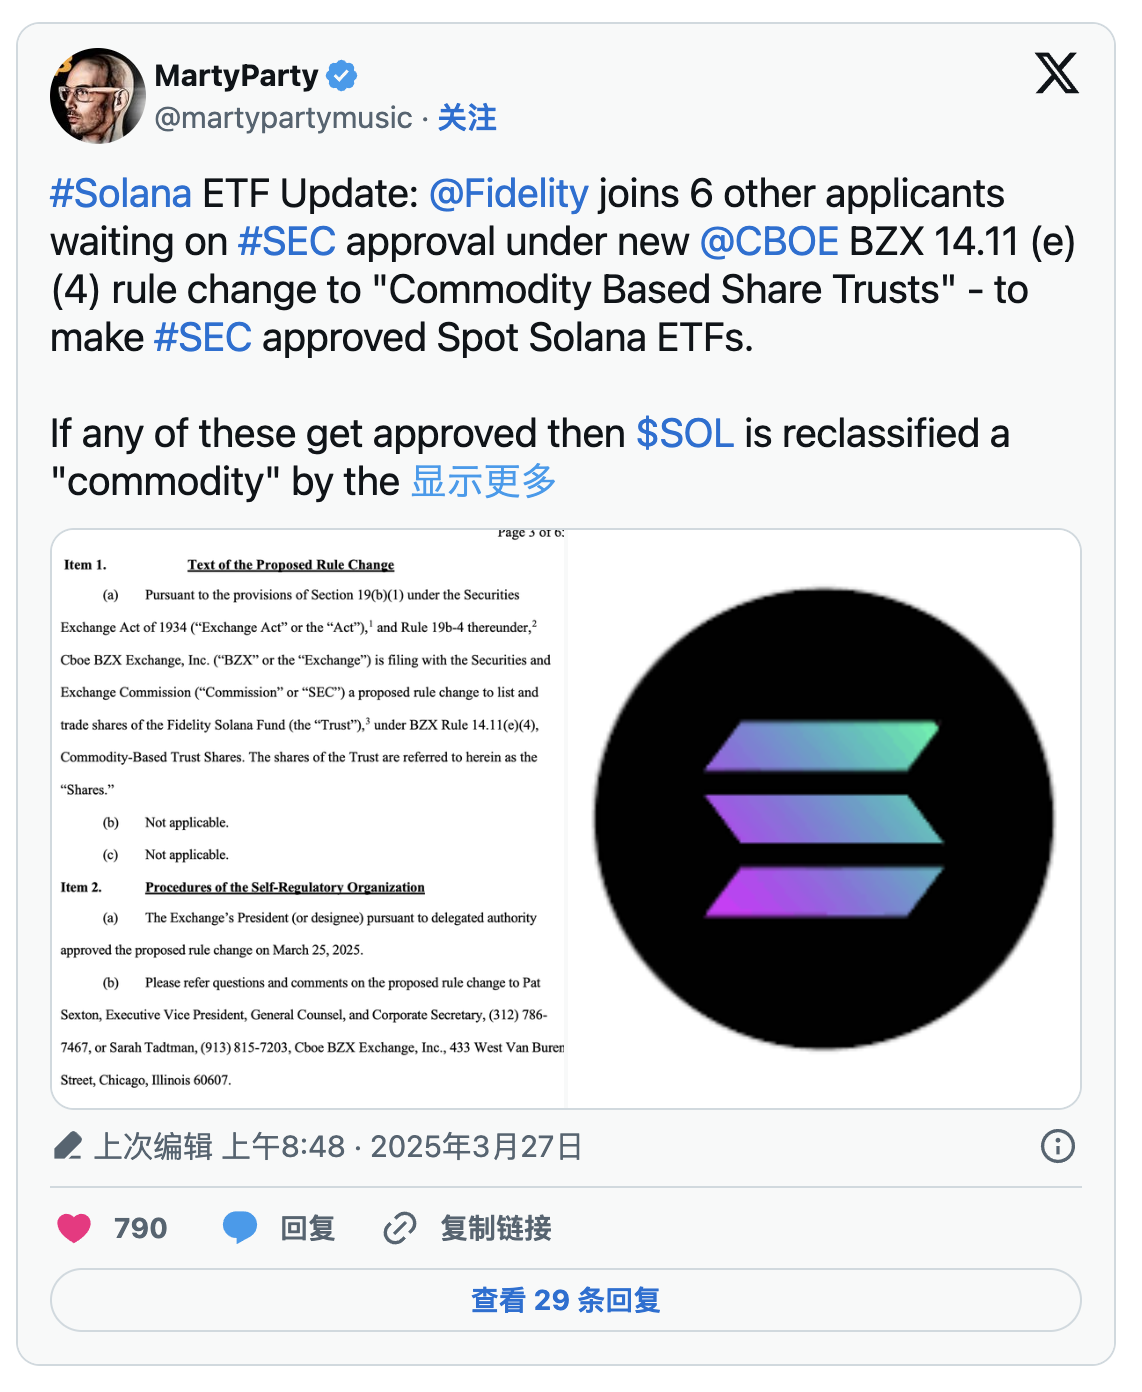
Task: Click the @martypartymusic handle
Action: pos(283,118)
